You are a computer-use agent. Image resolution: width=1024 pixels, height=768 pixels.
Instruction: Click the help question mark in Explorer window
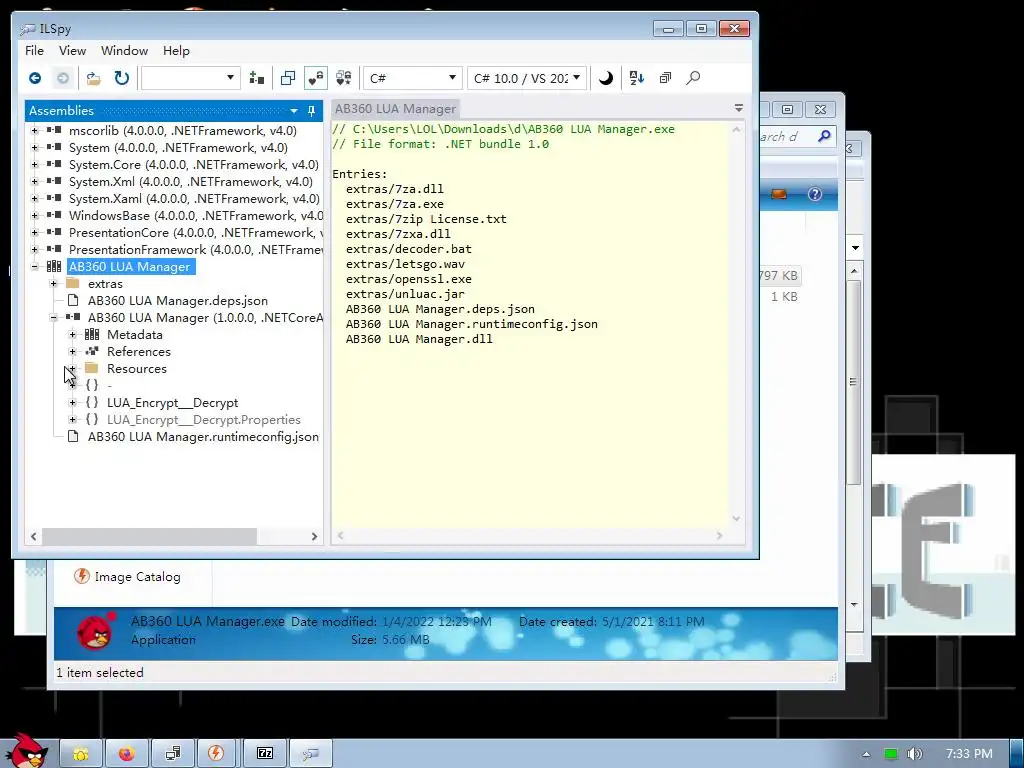click(814, 194)
